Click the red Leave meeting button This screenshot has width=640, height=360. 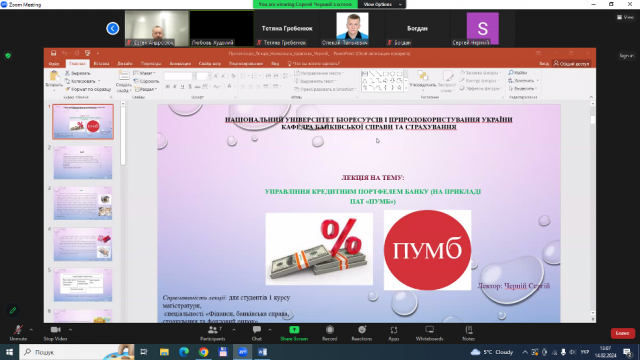click(x=622, y=333)
